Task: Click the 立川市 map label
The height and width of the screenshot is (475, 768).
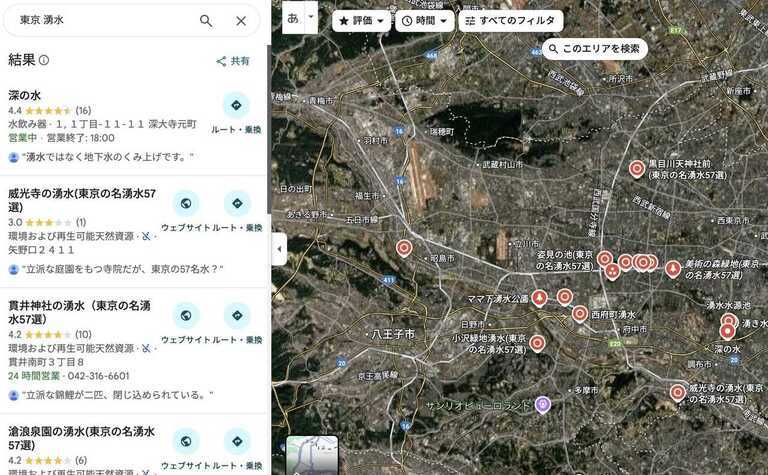Action: point(527,243)
